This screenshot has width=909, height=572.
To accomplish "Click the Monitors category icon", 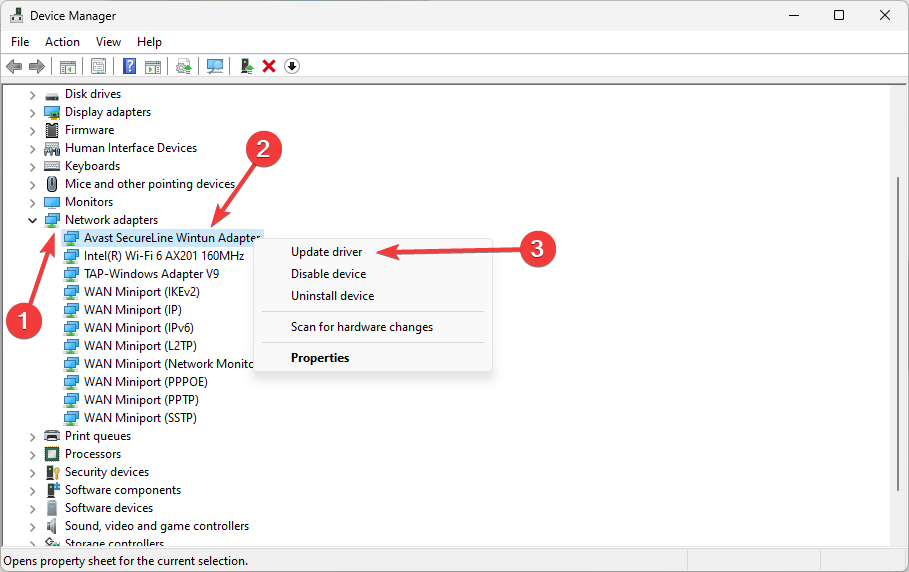I will (x=52, y=202).
